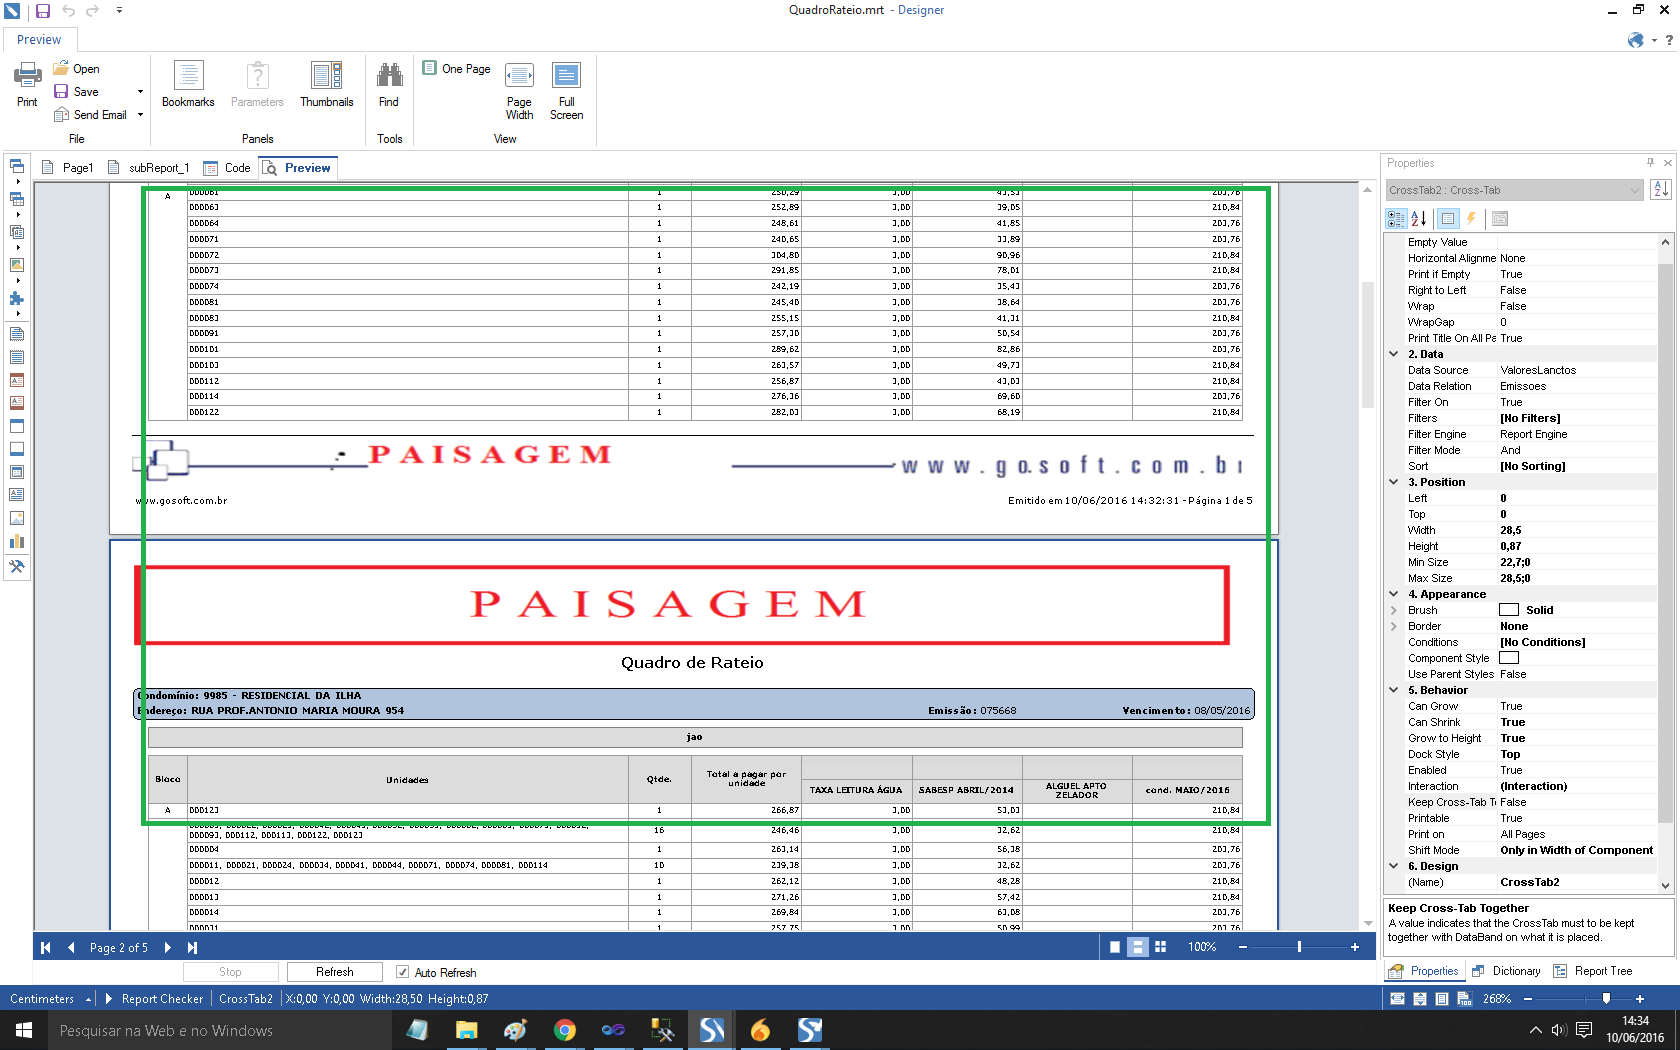The image size is (1680, 1050).
Task: Click the preview zoom slider handle
Action: (1299, 947)
